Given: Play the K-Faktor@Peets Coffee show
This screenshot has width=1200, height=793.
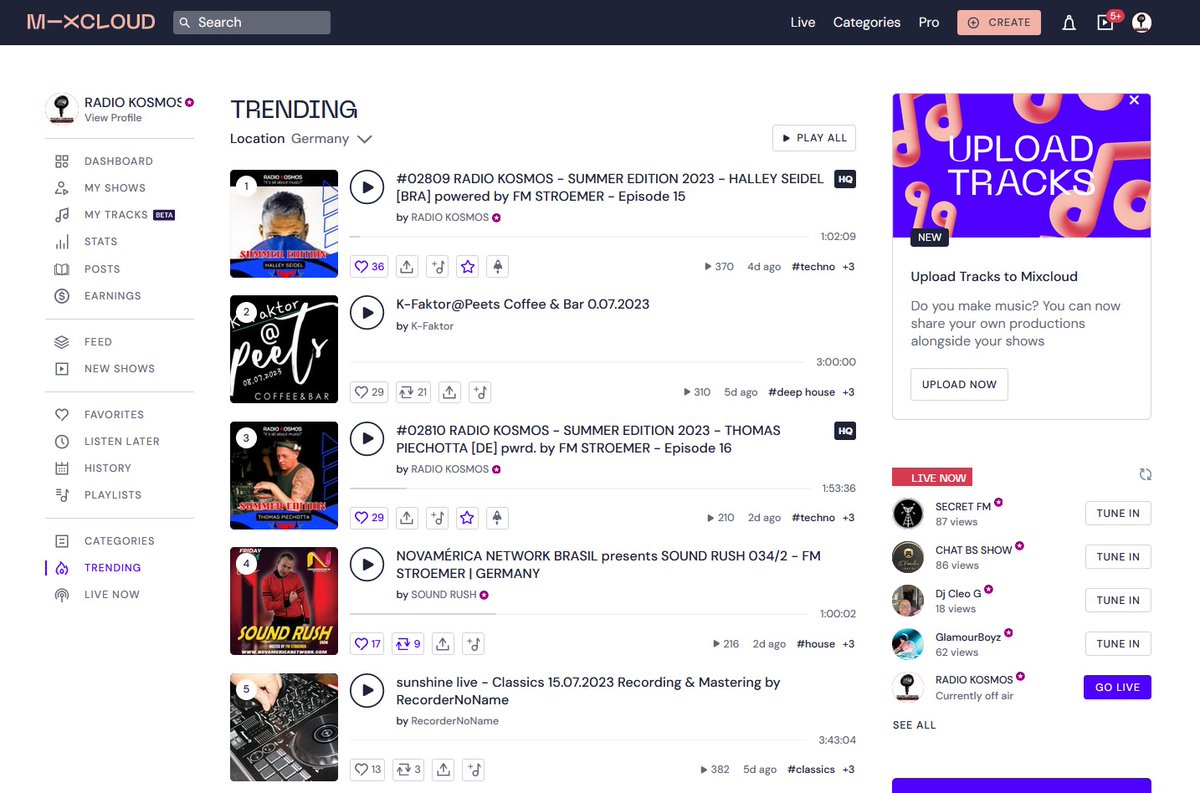Looking at the screenshot, I should [367, 313].
